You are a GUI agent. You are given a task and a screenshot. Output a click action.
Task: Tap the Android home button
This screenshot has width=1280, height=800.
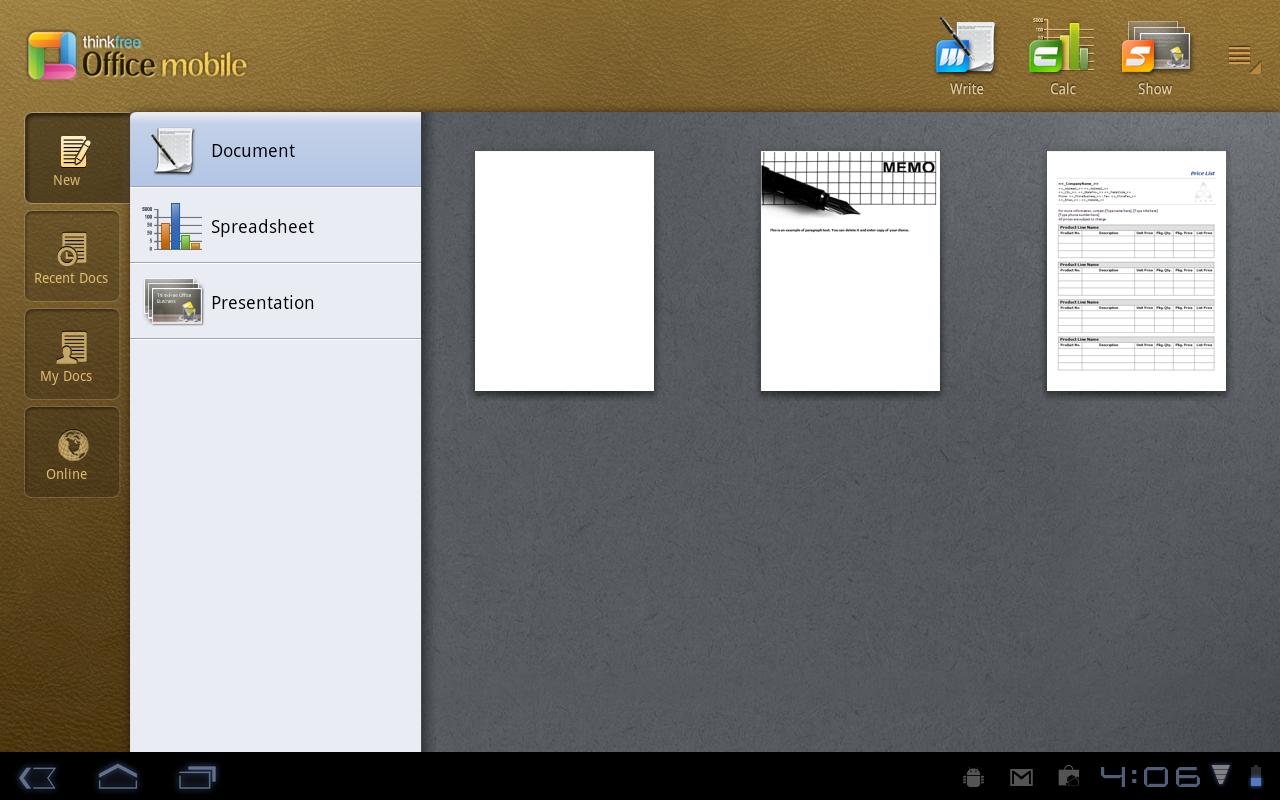(x=117, y=777)
